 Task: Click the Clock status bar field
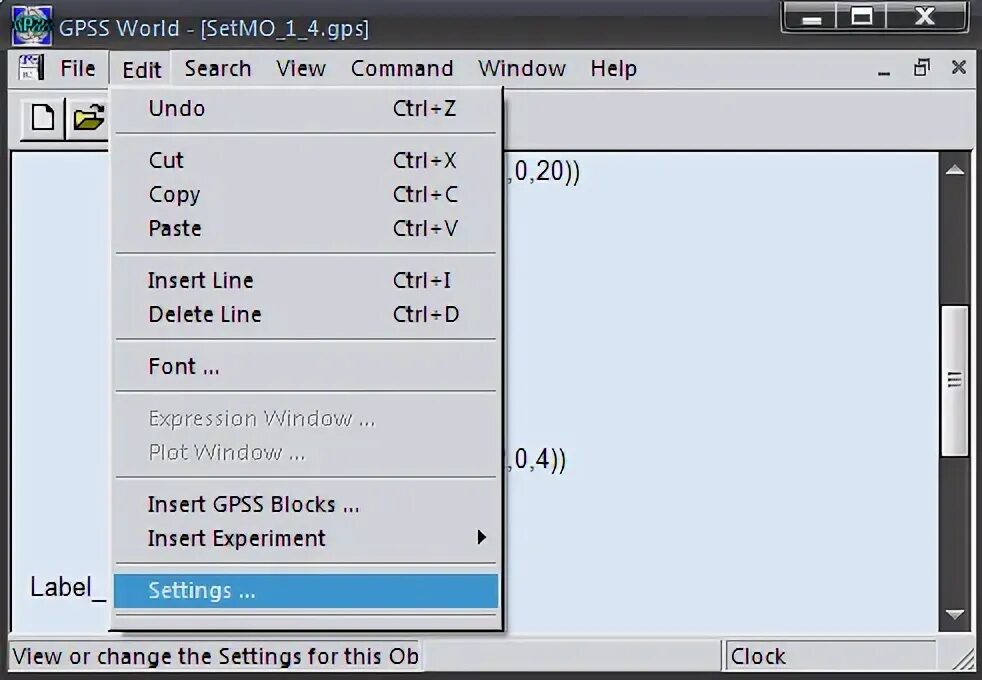pos(830,656)
